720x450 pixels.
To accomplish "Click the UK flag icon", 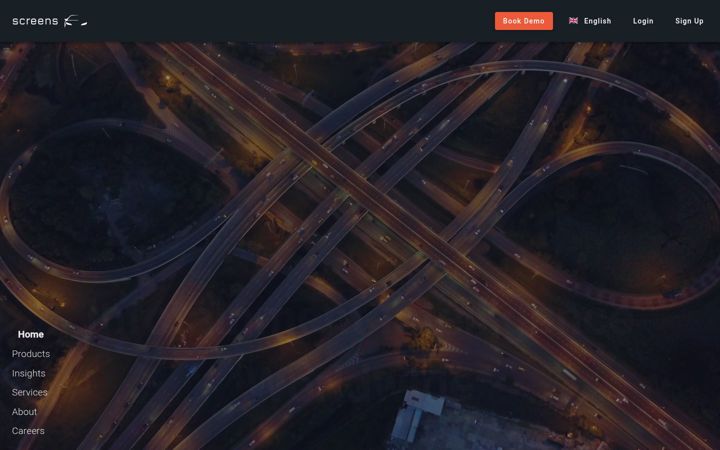I will 574,21.
